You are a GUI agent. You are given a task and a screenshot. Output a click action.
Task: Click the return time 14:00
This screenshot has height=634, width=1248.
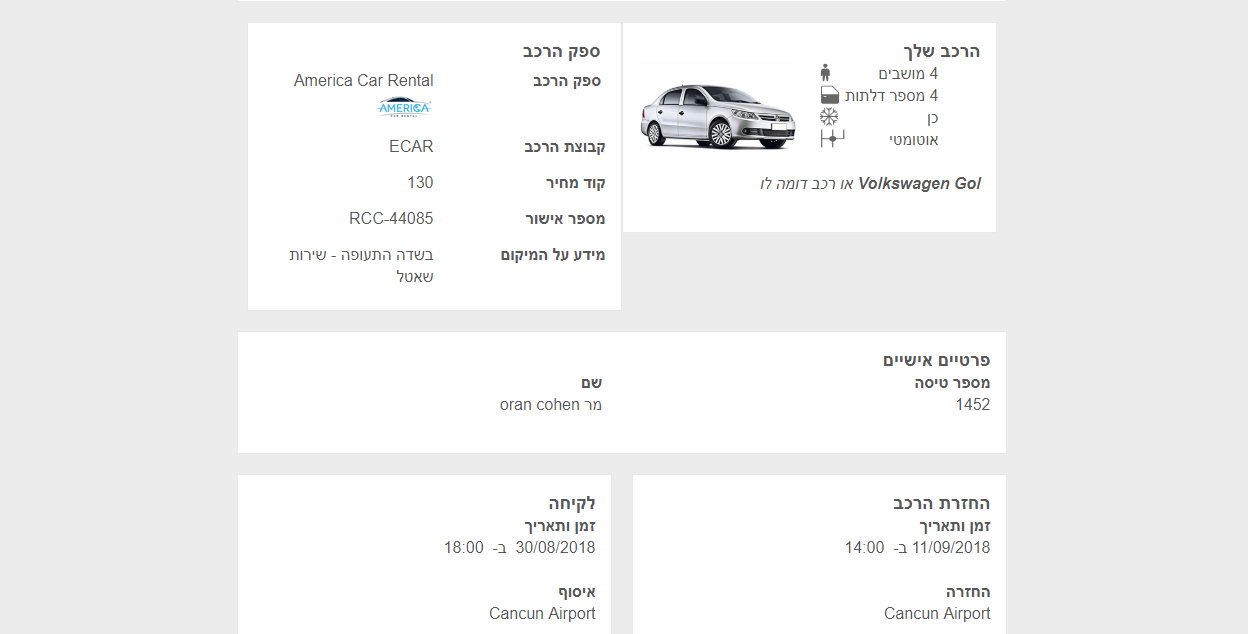pos(864,548)
